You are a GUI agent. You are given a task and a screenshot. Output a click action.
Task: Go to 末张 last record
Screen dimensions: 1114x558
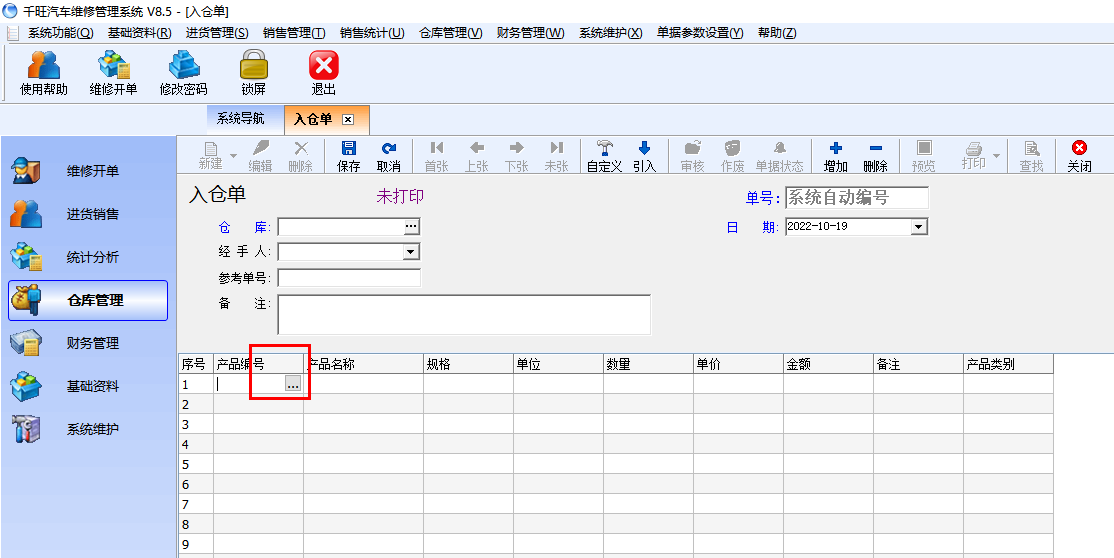(x=556, y=156)
